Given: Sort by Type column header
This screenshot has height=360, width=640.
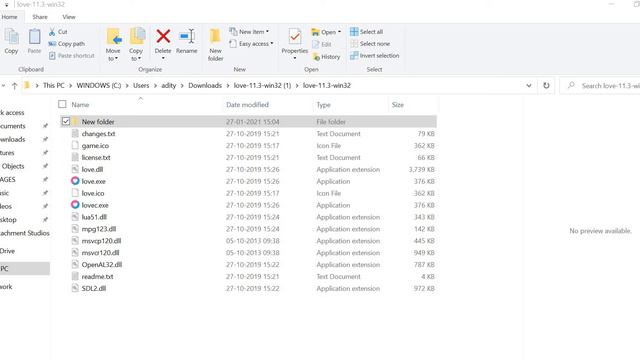Looking at the screenshot, I should point(323,105).
